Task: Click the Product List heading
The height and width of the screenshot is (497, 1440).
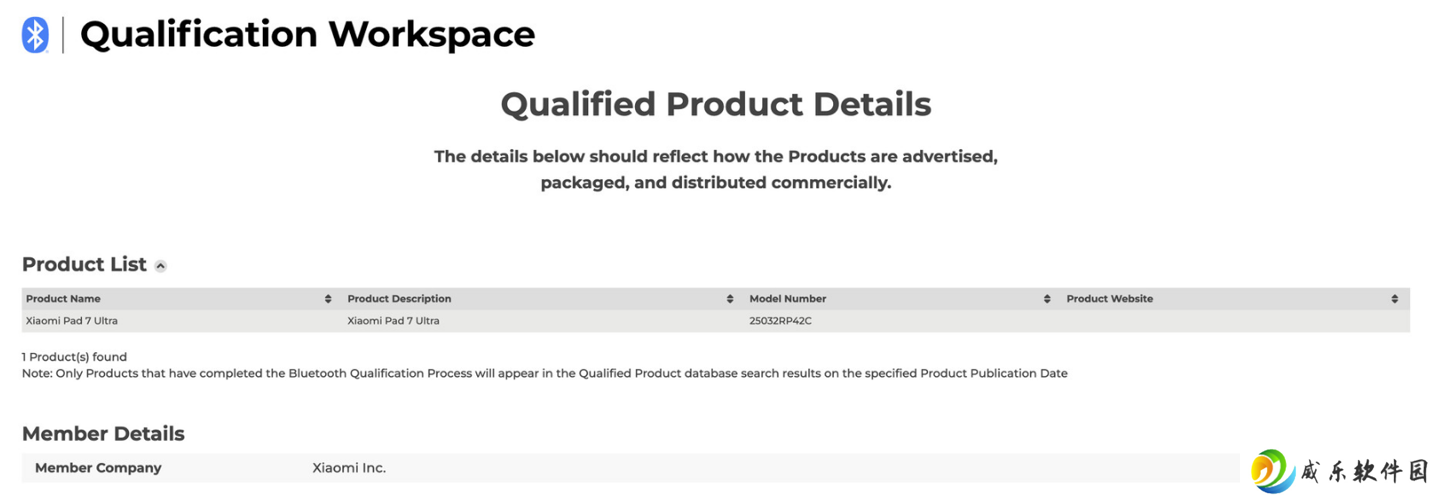Action: pyautogui.click(x=84, y=265)
